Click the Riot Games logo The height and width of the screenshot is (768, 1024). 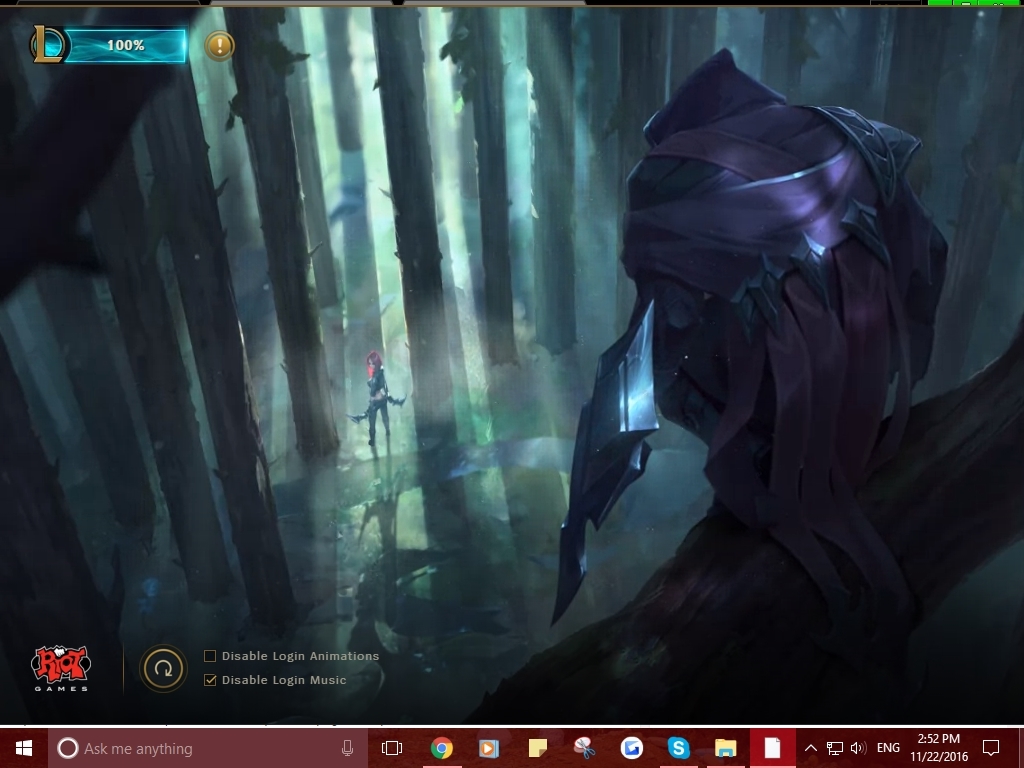[61, 668]
